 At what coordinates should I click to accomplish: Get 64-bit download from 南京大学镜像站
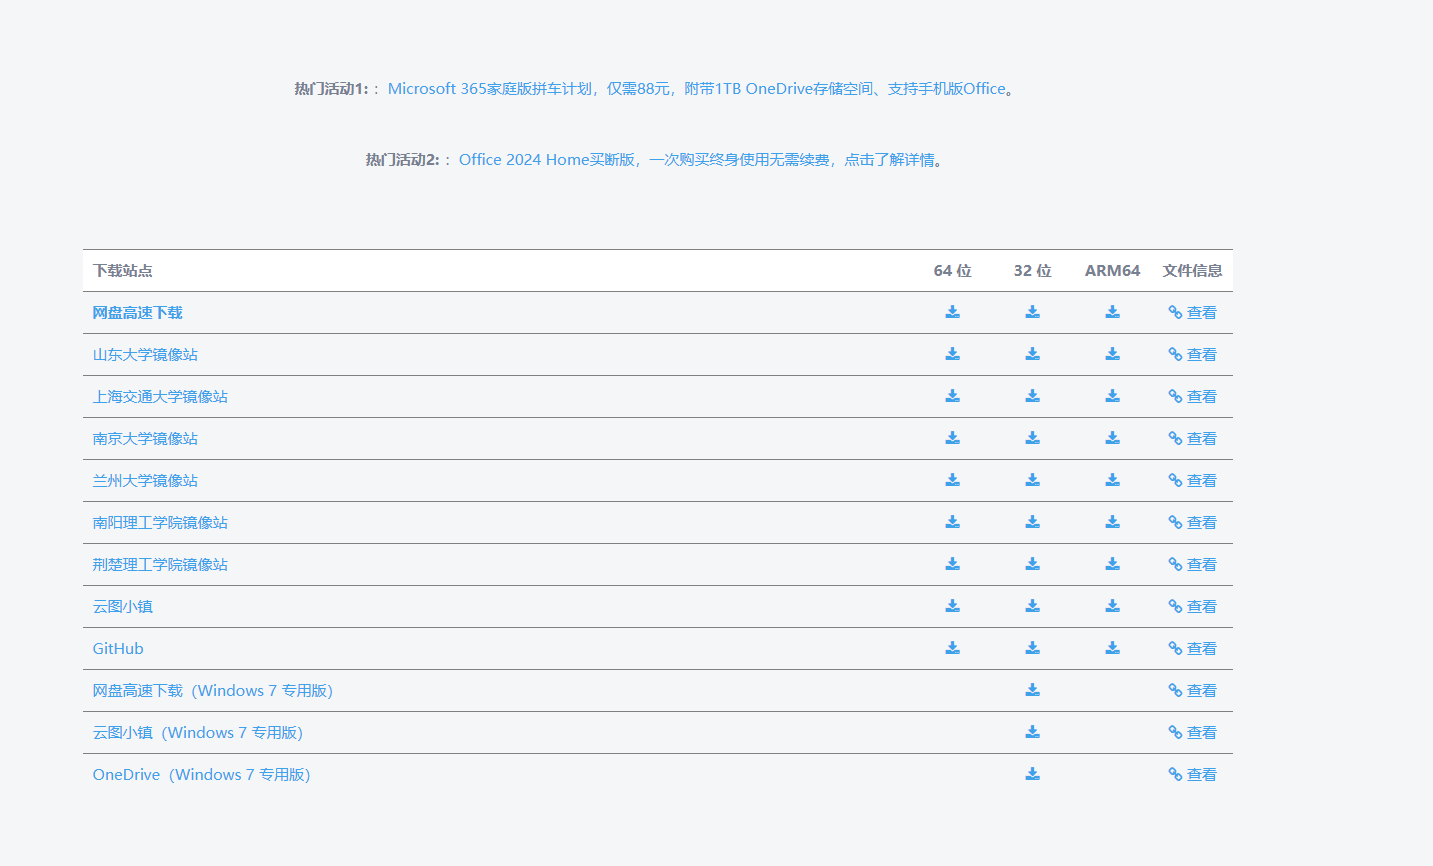(x=952, y=438)
